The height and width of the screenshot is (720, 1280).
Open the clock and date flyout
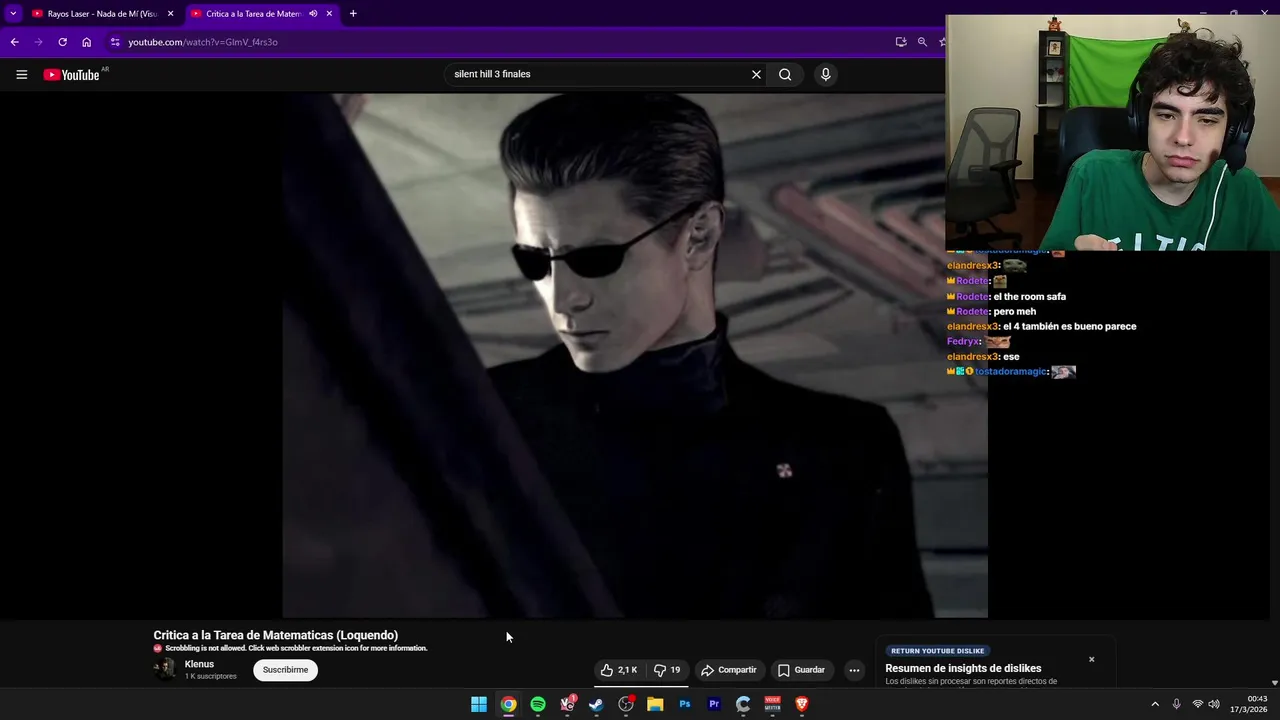click(1248, 704)
